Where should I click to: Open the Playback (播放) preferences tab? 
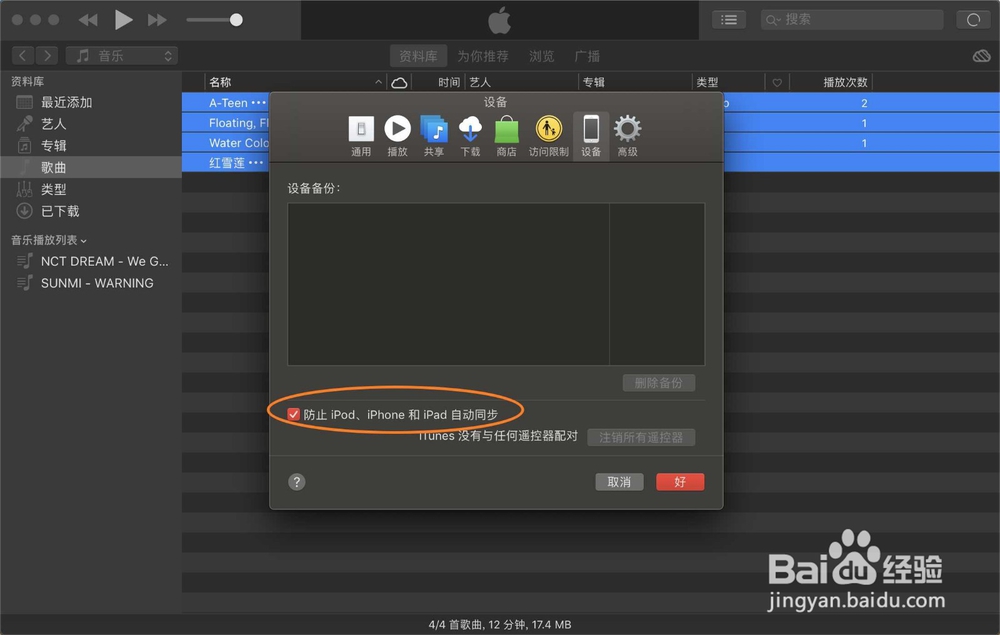click(397, 136)
